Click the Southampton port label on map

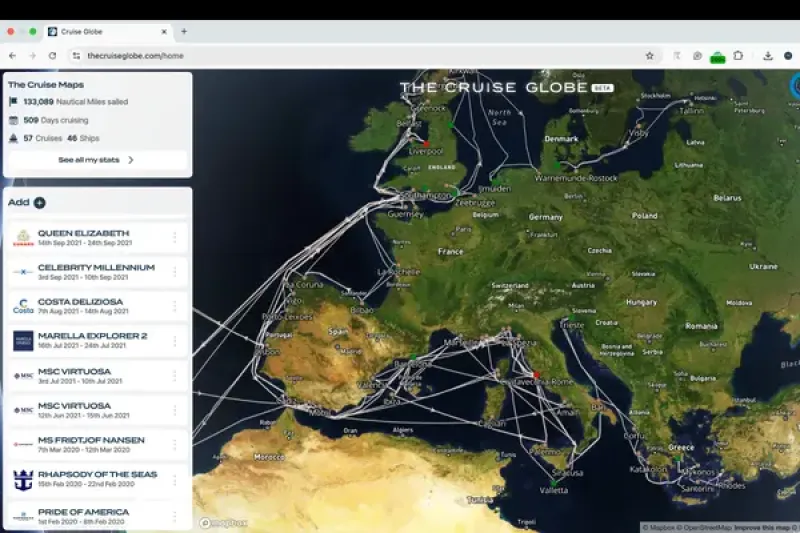(426, 195)
